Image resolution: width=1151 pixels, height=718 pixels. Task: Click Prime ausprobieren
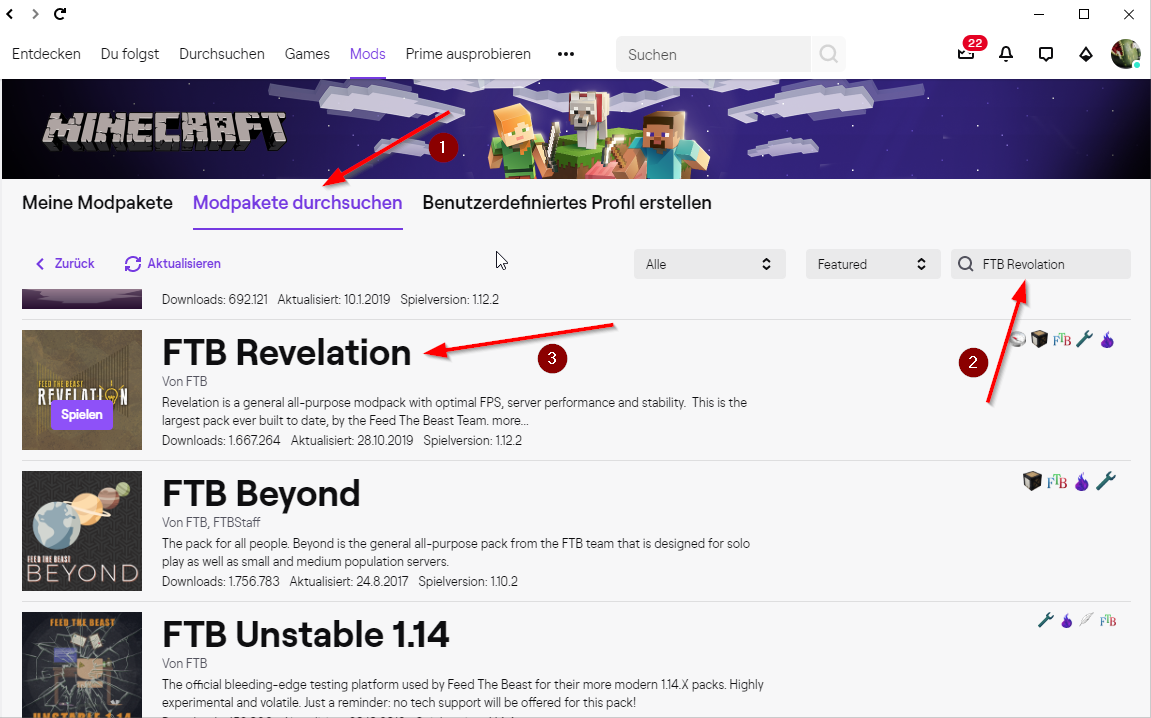tap(468, 54)
